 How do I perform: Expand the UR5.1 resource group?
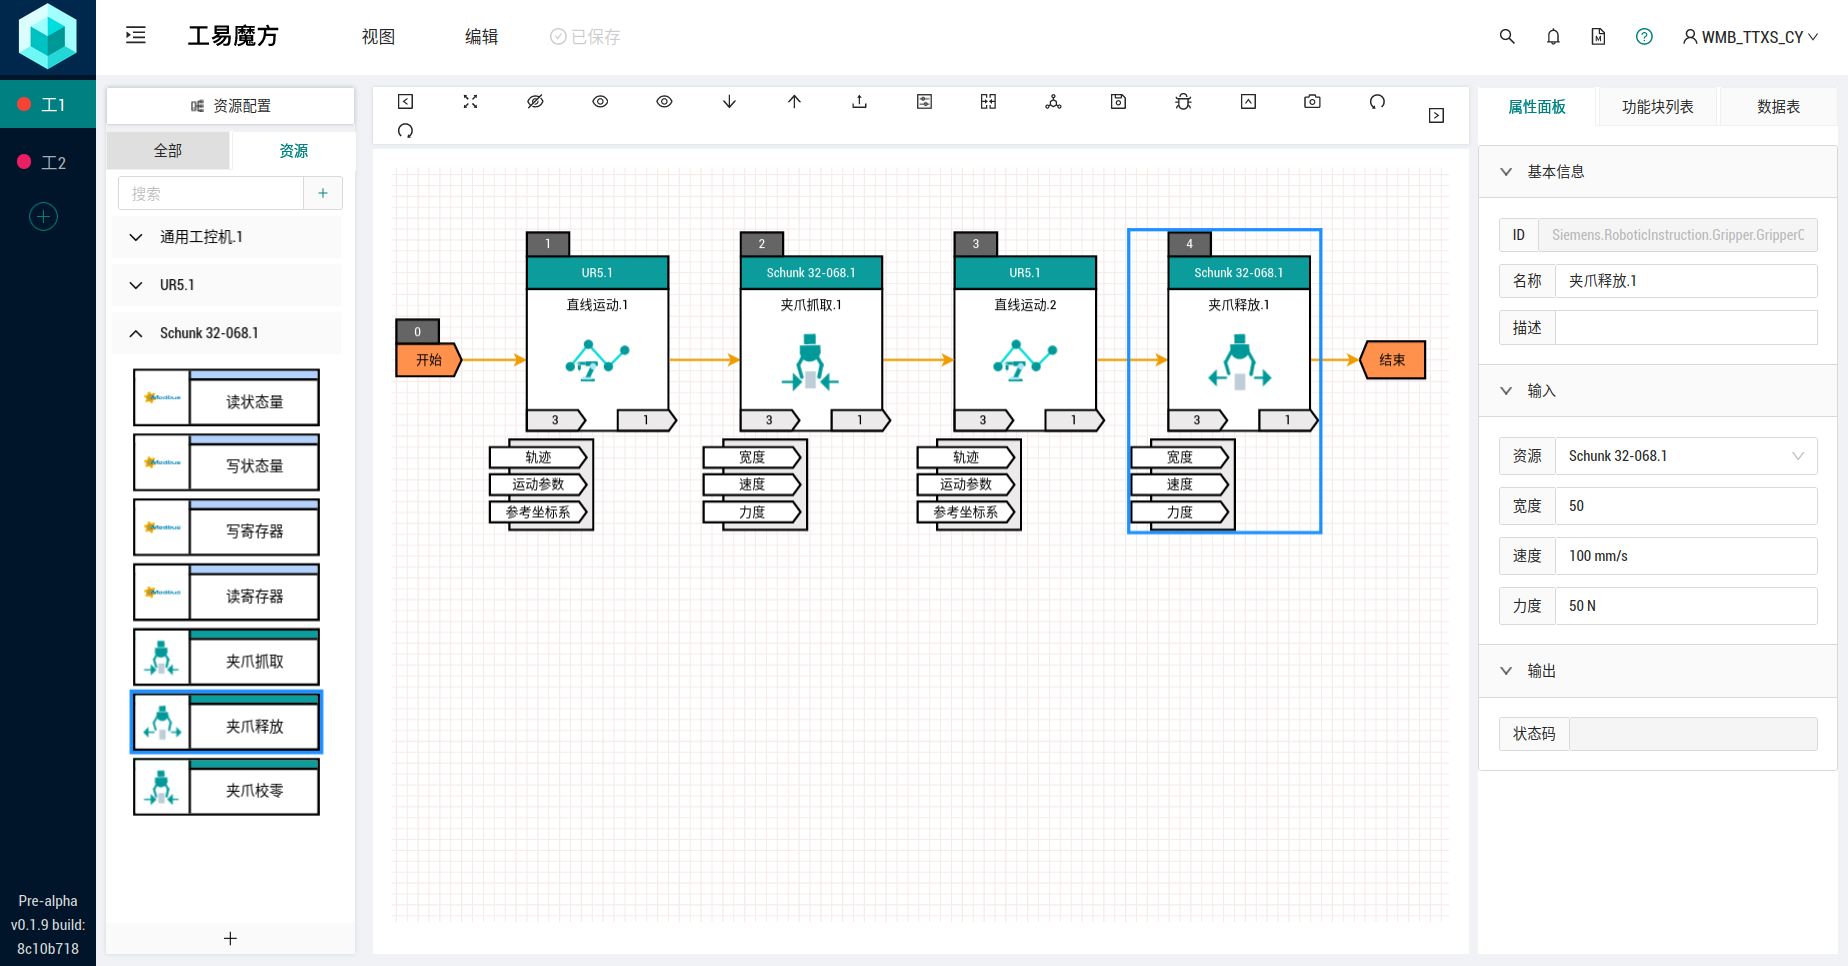[226, 285]
